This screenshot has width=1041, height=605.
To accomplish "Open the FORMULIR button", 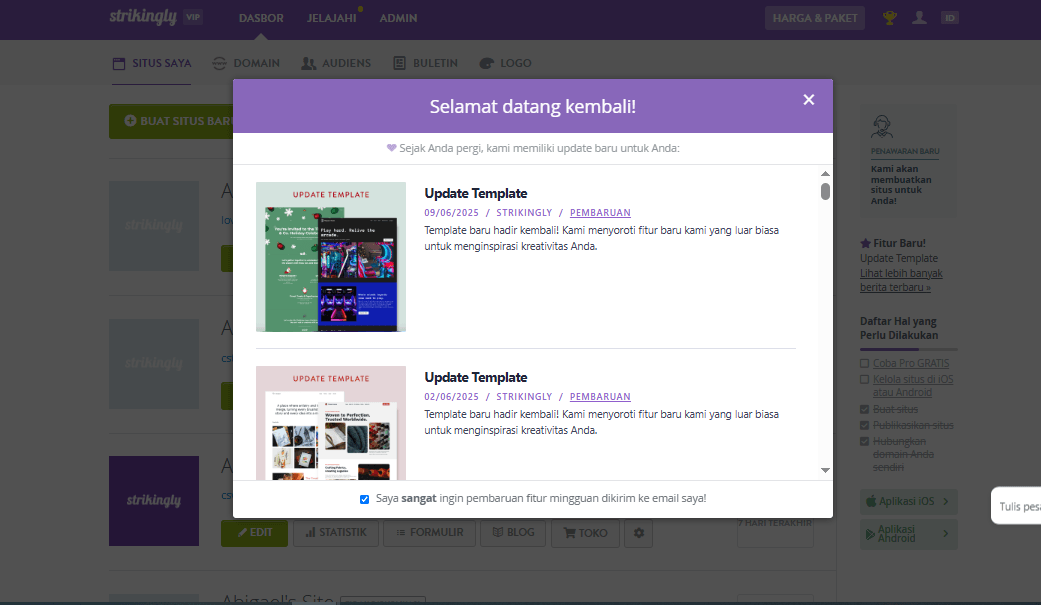I will click(x=430, y=533).
